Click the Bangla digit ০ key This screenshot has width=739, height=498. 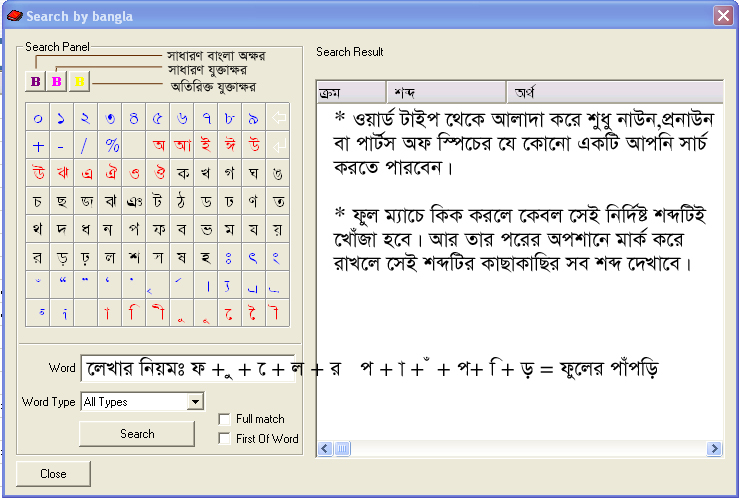click(38, 117)
